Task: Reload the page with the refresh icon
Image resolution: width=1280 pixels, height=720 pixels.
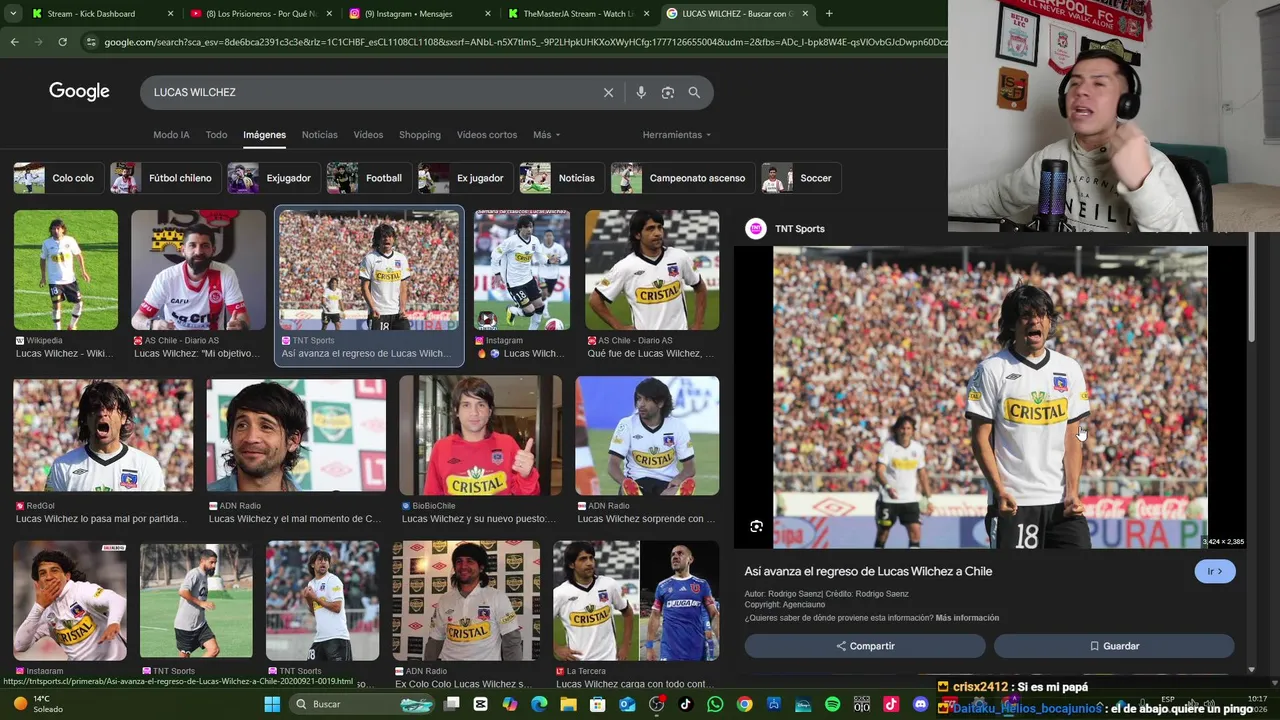Action: [x=62, y=42]
